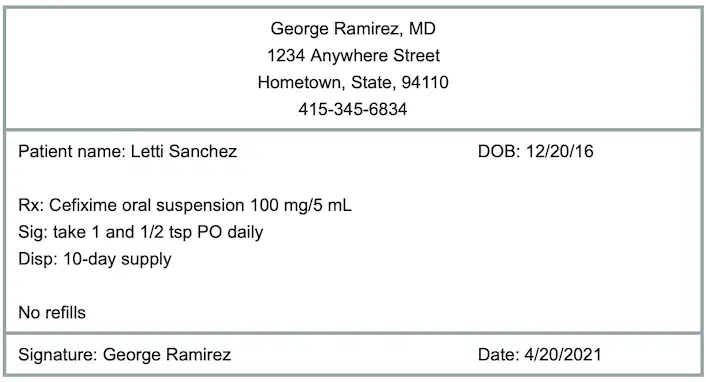The width and height of the screenshot is (706, 382).
Task: Select the patient name Letti Sanchez
Action: 184,151
